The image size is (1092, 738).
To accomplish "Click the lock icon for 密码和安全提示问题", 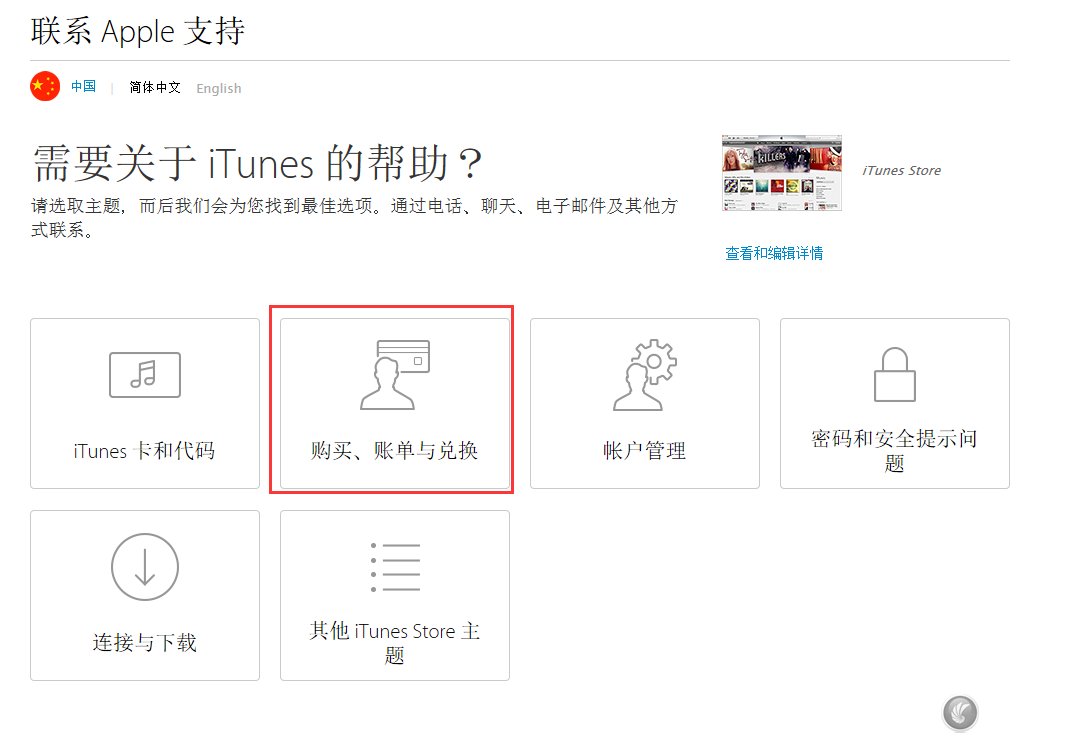I will (x=893, y=373).
